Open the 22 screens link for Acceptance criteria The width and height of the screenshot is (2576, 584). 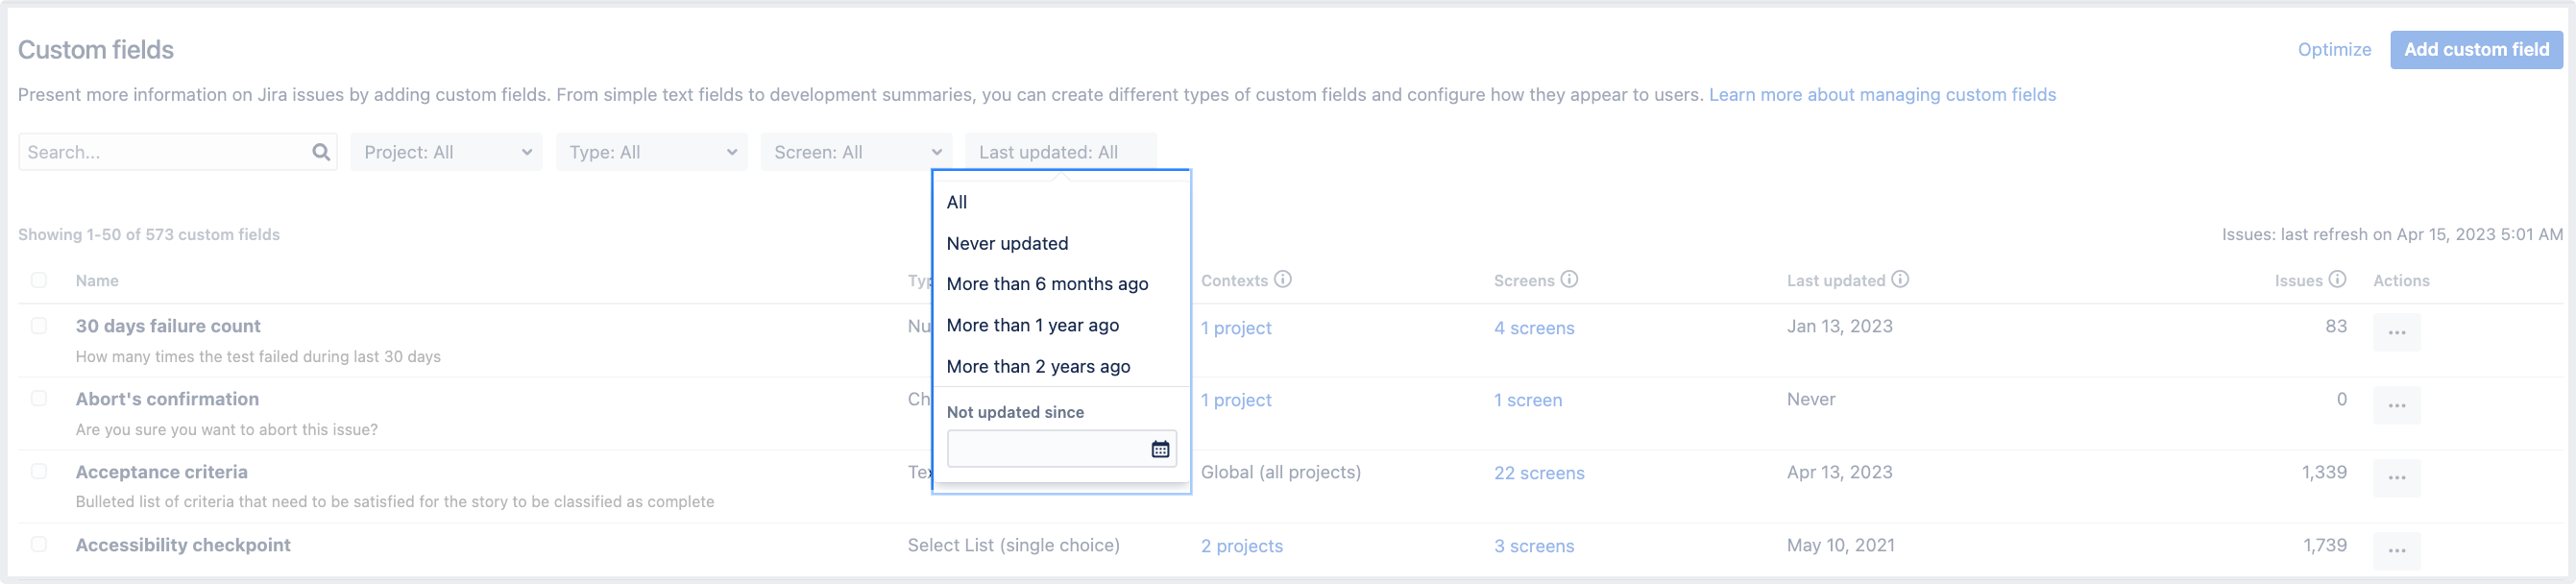tap(1540, 473)
